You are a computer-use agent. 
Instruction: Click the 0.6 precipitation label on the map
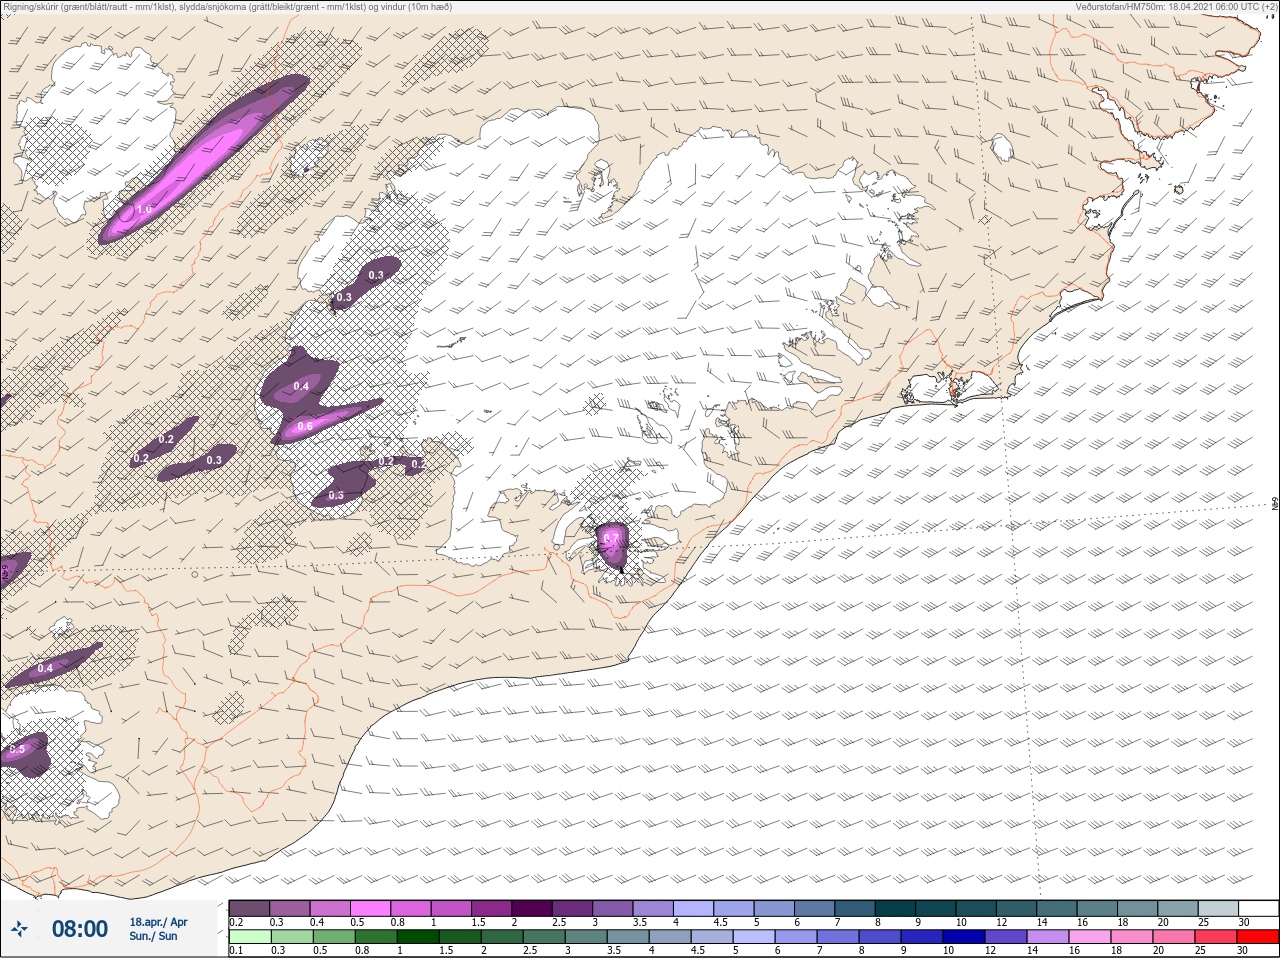click(305, 426)
